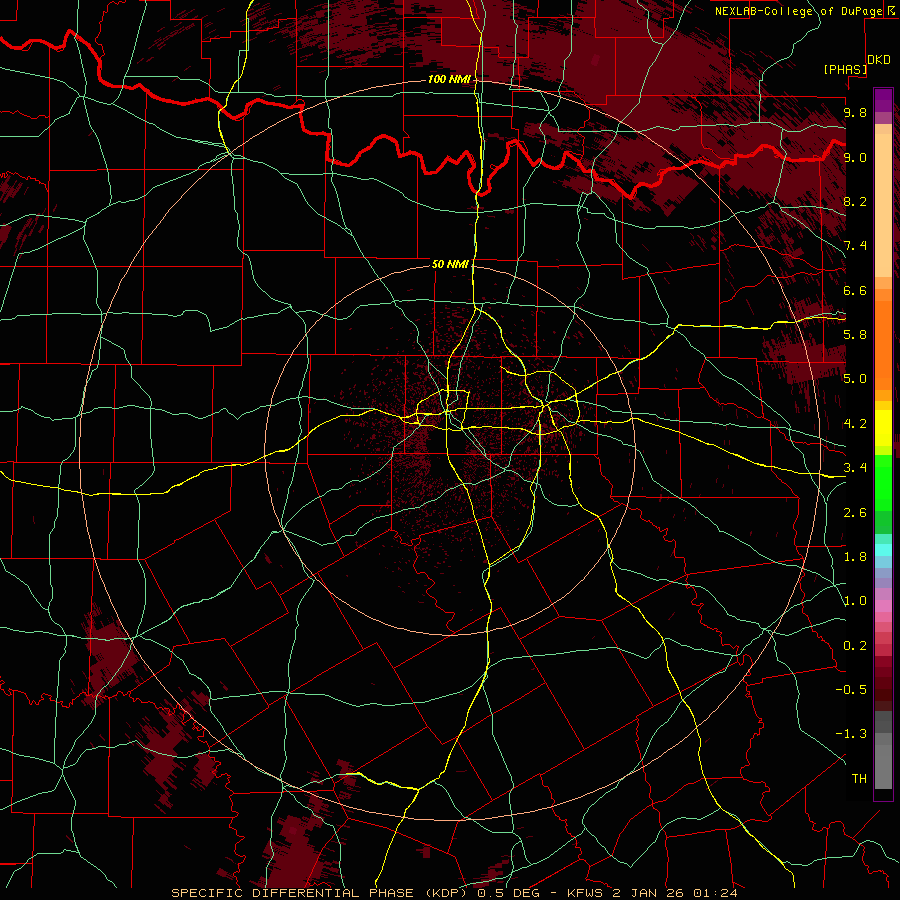Select the 1.0 scale value label
The height and width of the screenshot is (900, 900).
click(x=855, y=601)
